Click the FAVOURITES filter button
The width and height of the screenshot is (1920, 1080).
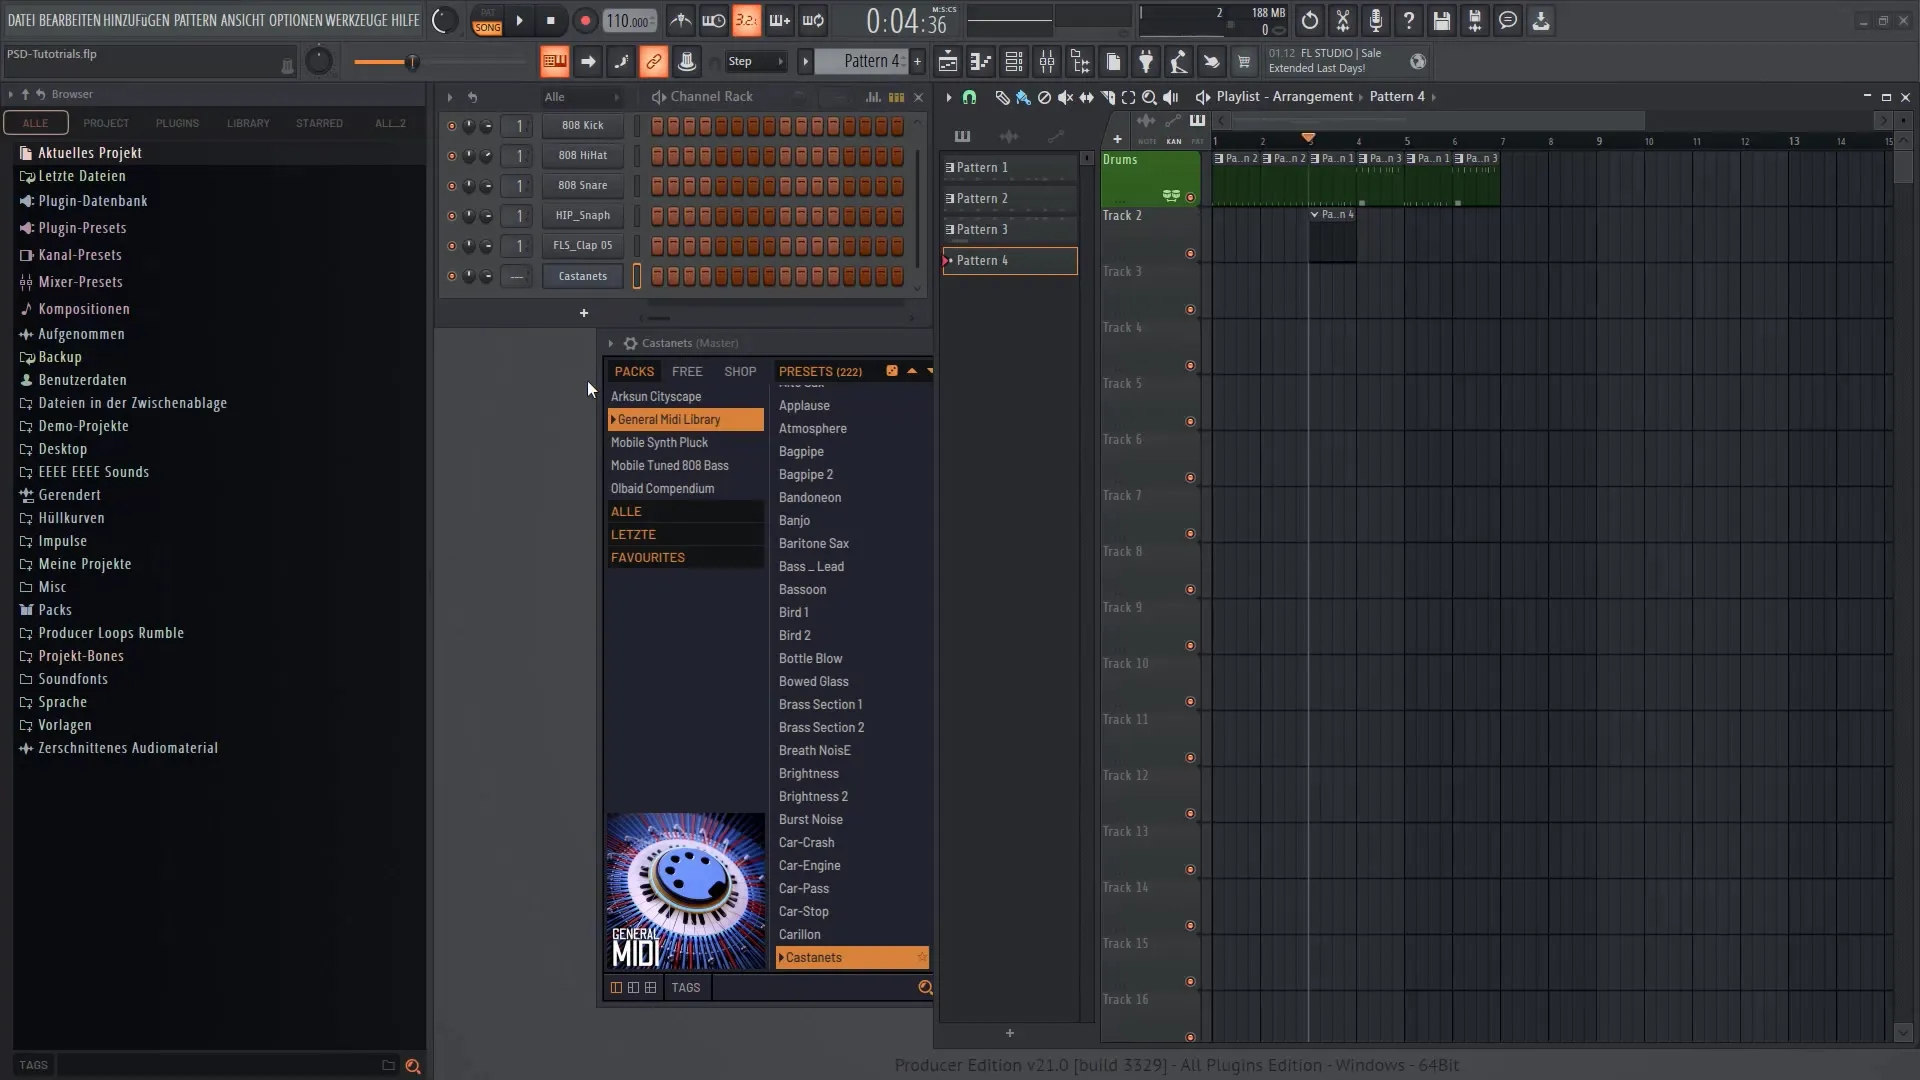coord(647,556)
